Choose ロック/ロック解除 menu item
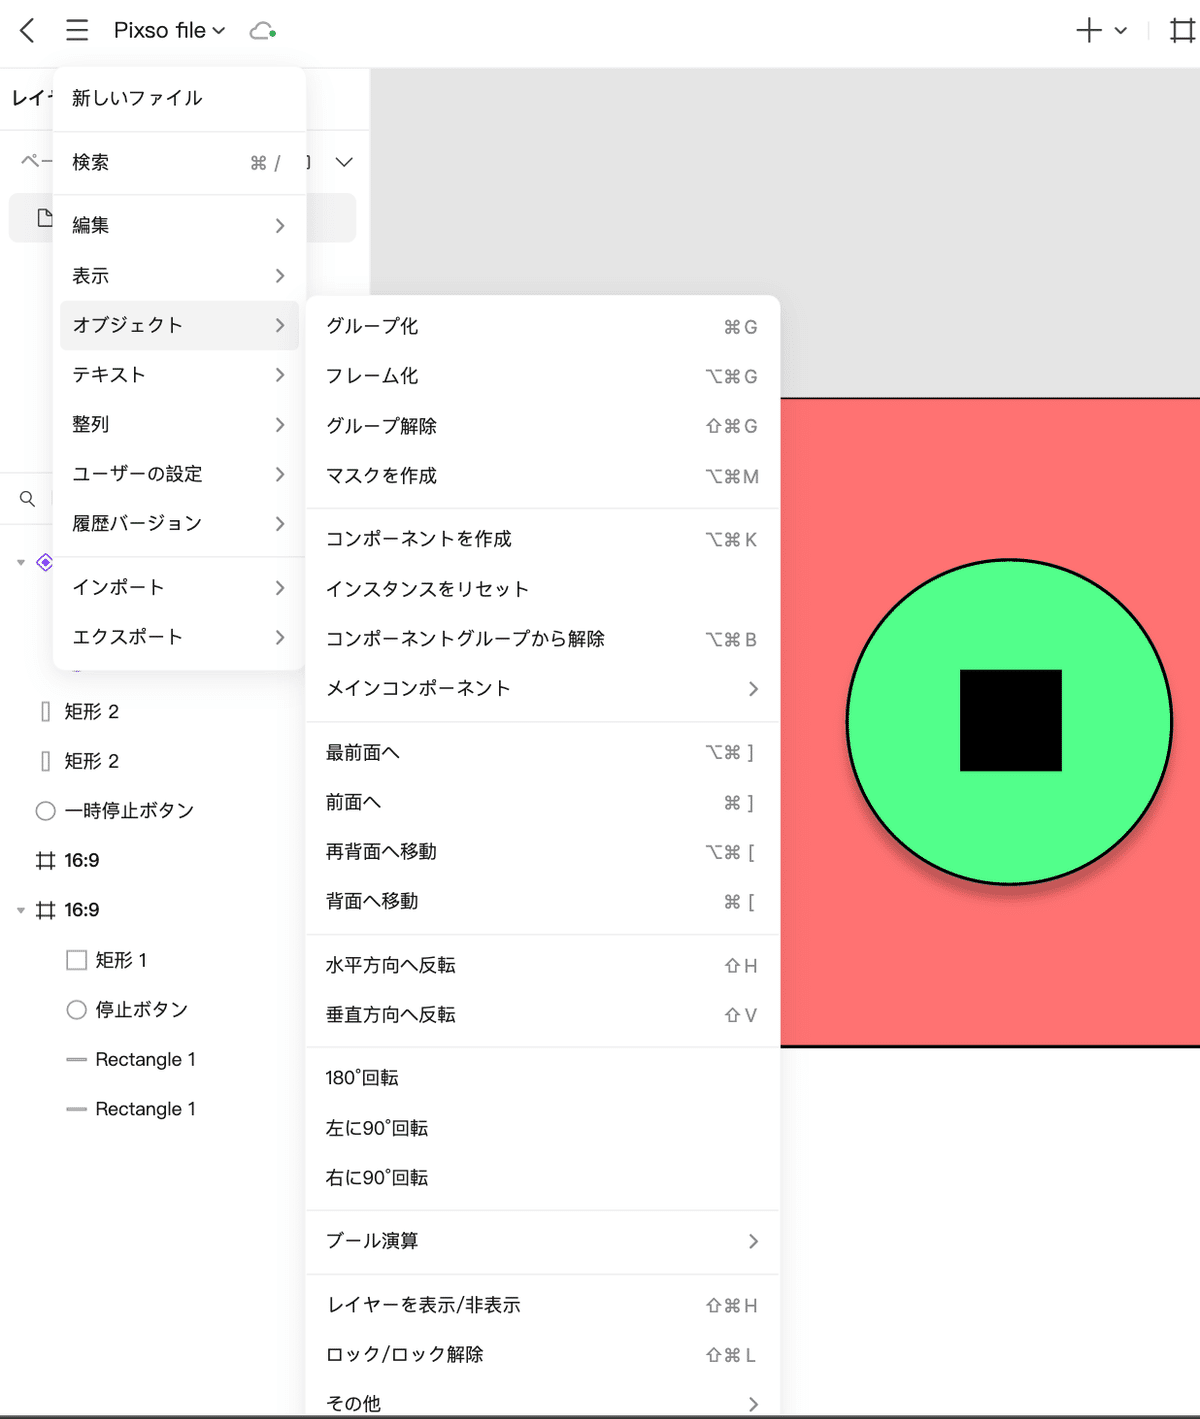The width and height of the screenshot is (1200, 1419). tap(542, 1355)
